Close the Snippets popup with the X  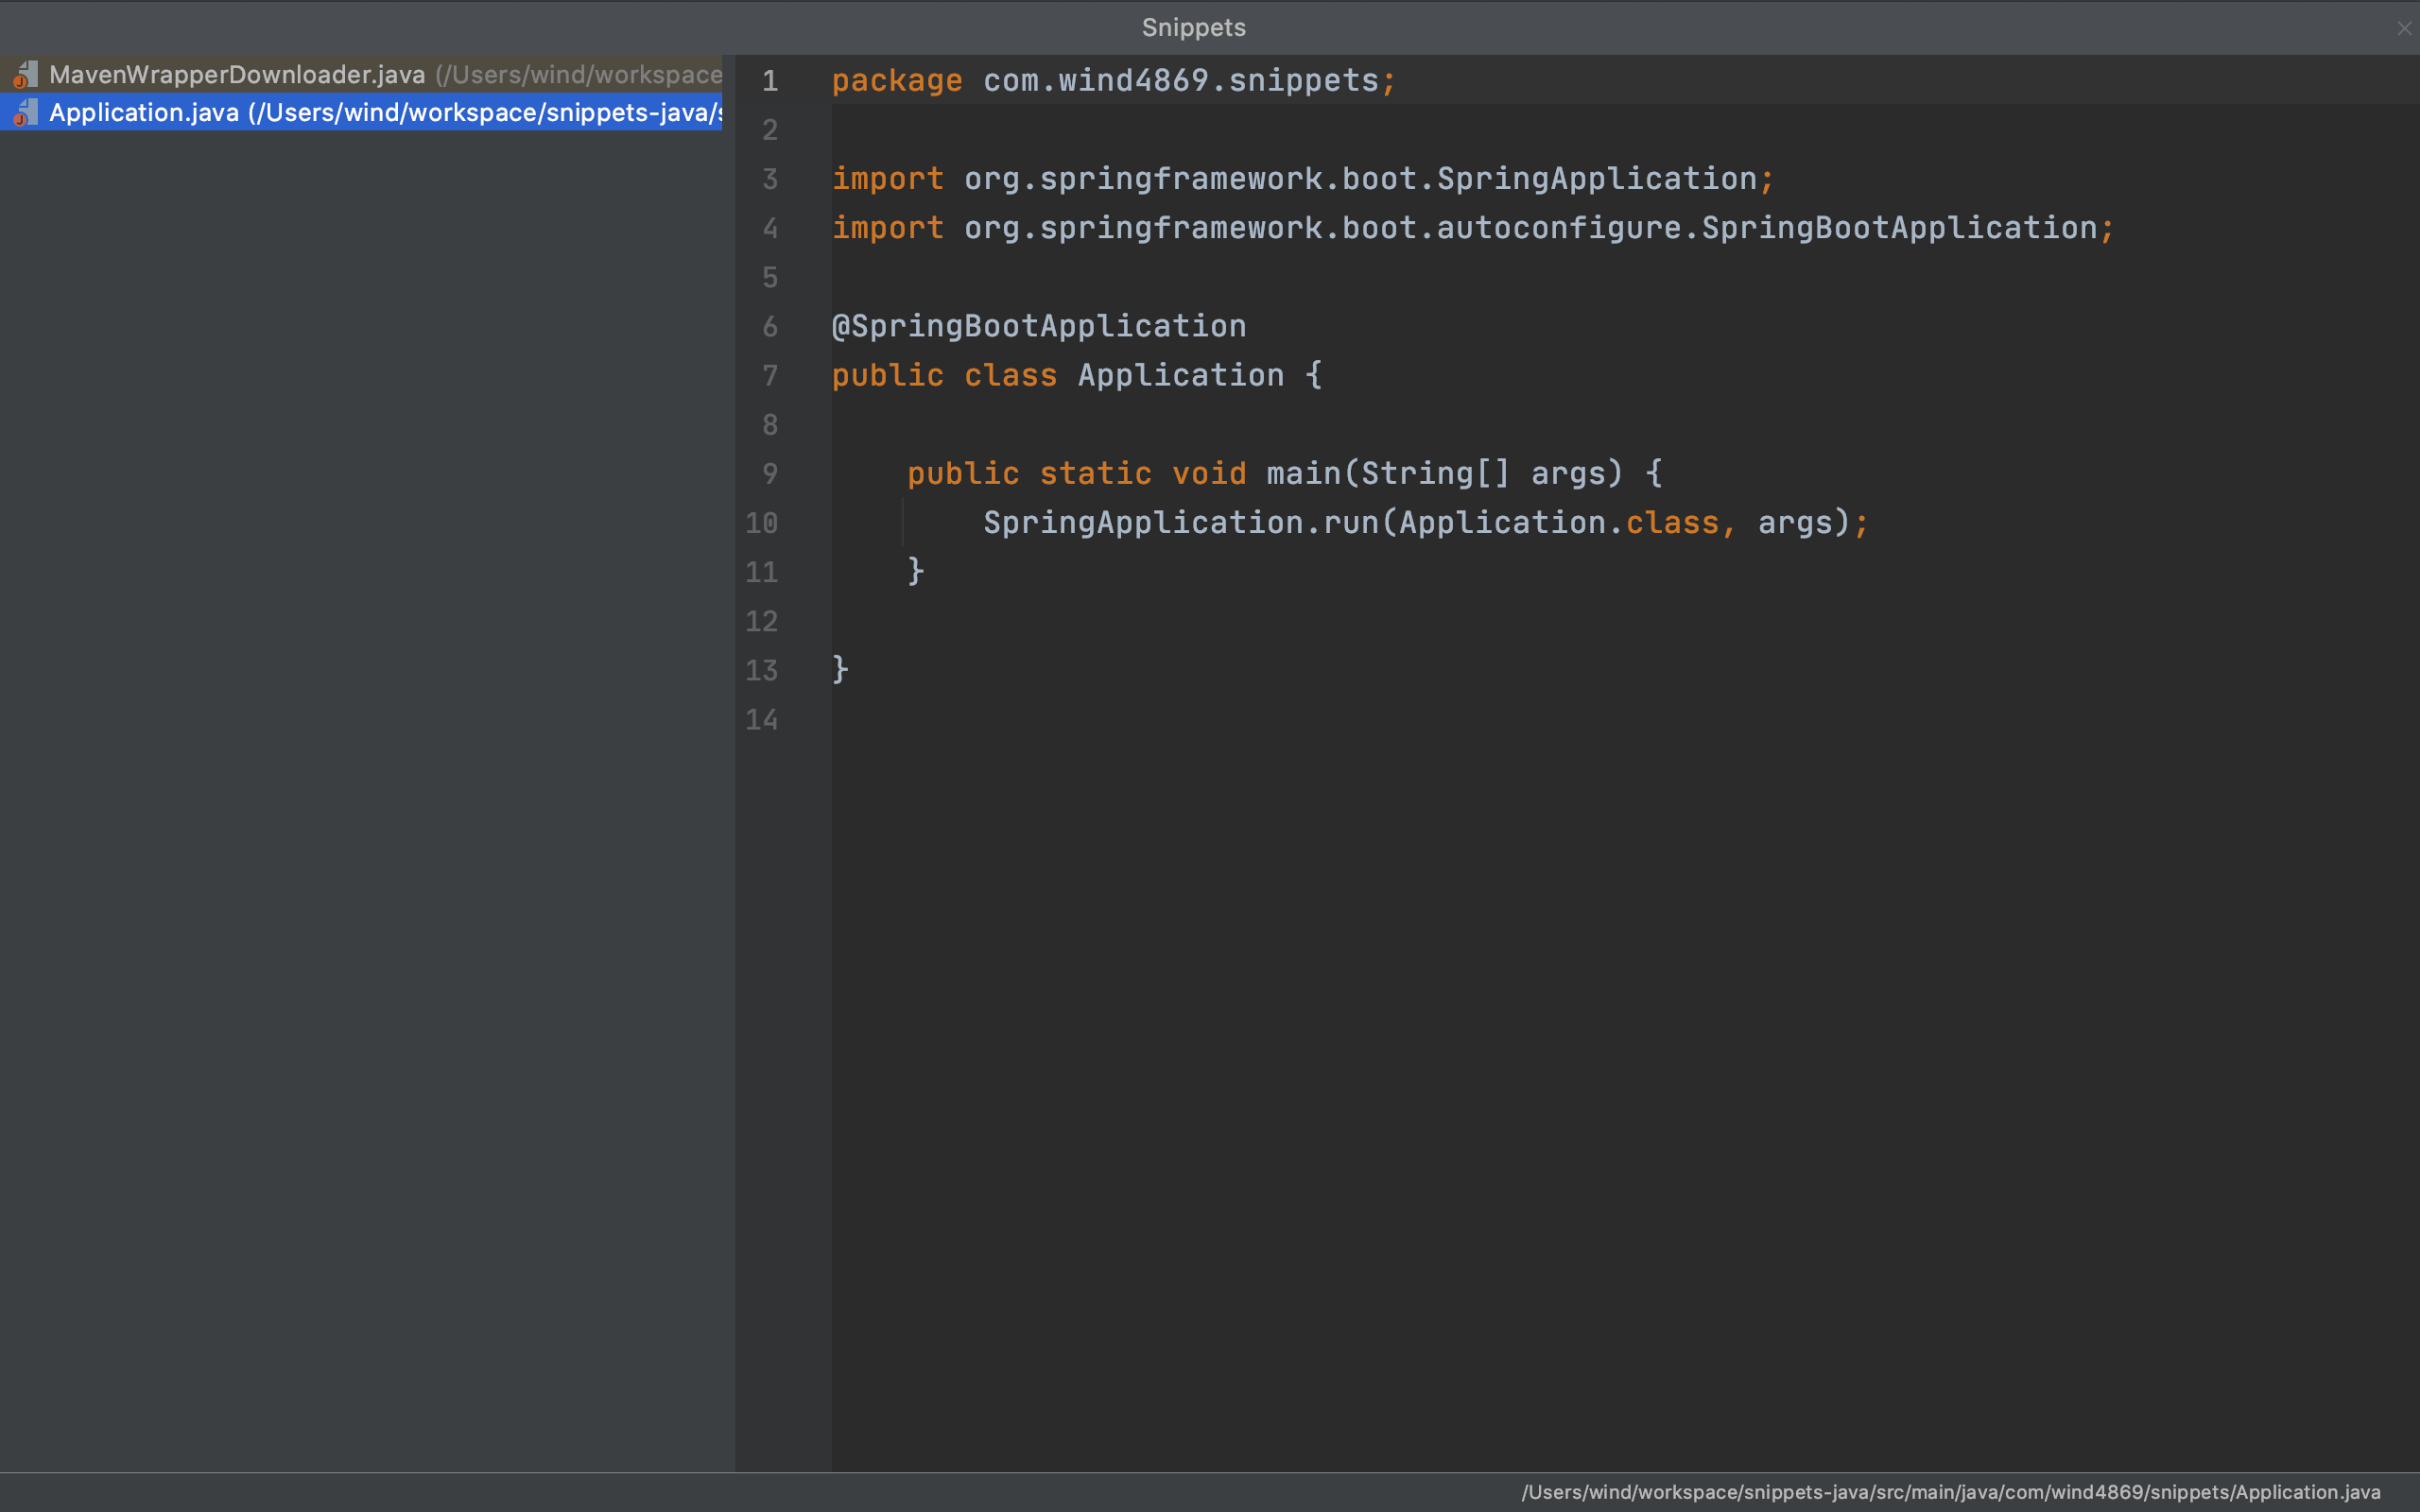(2403, 28)
